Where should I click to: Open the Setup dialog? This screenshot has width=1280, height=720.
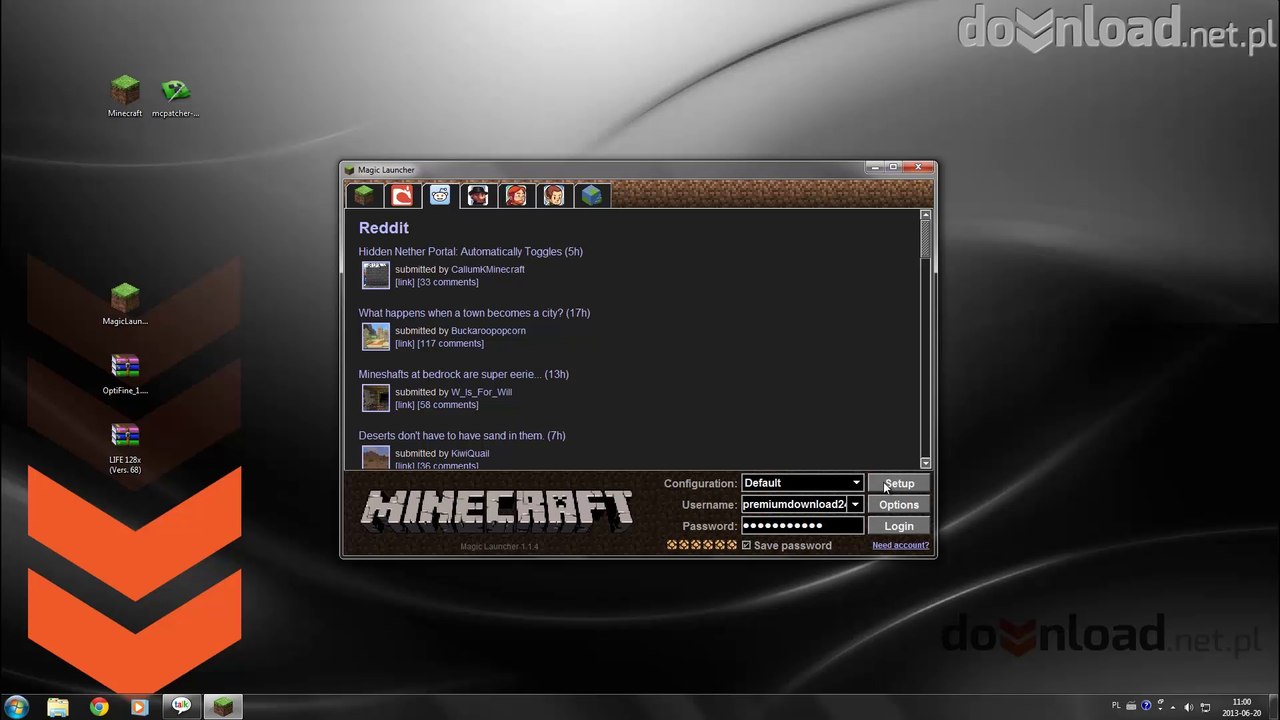899,484
